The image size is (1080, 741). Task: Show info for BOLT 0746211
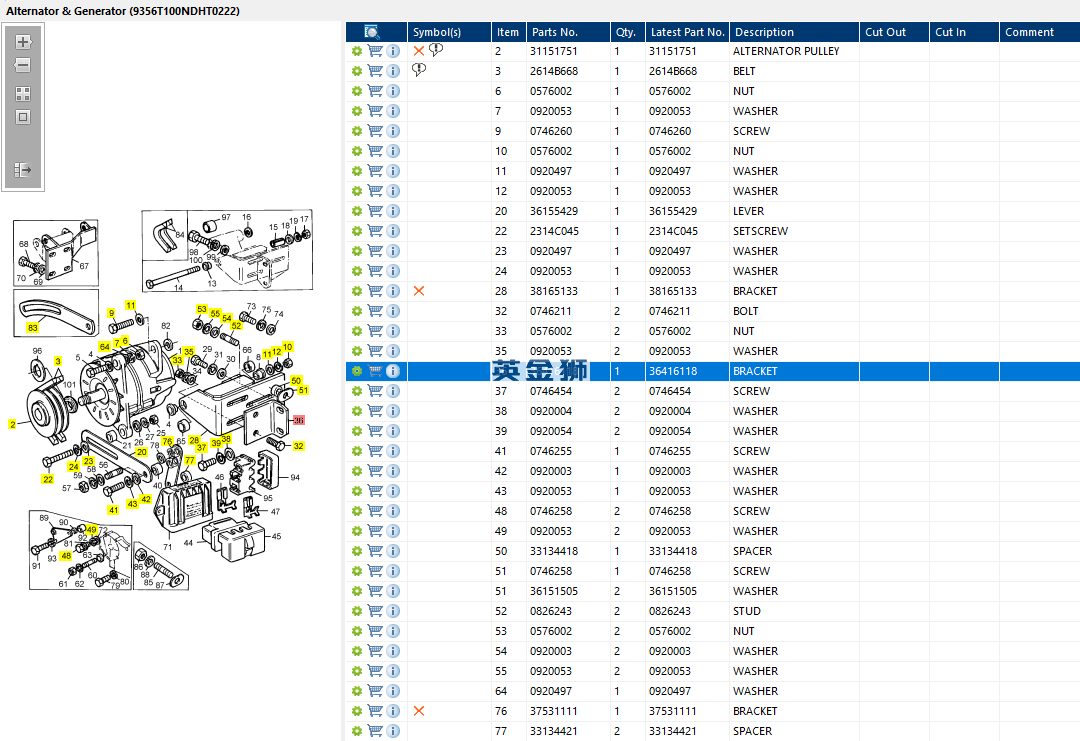[393, 311]
